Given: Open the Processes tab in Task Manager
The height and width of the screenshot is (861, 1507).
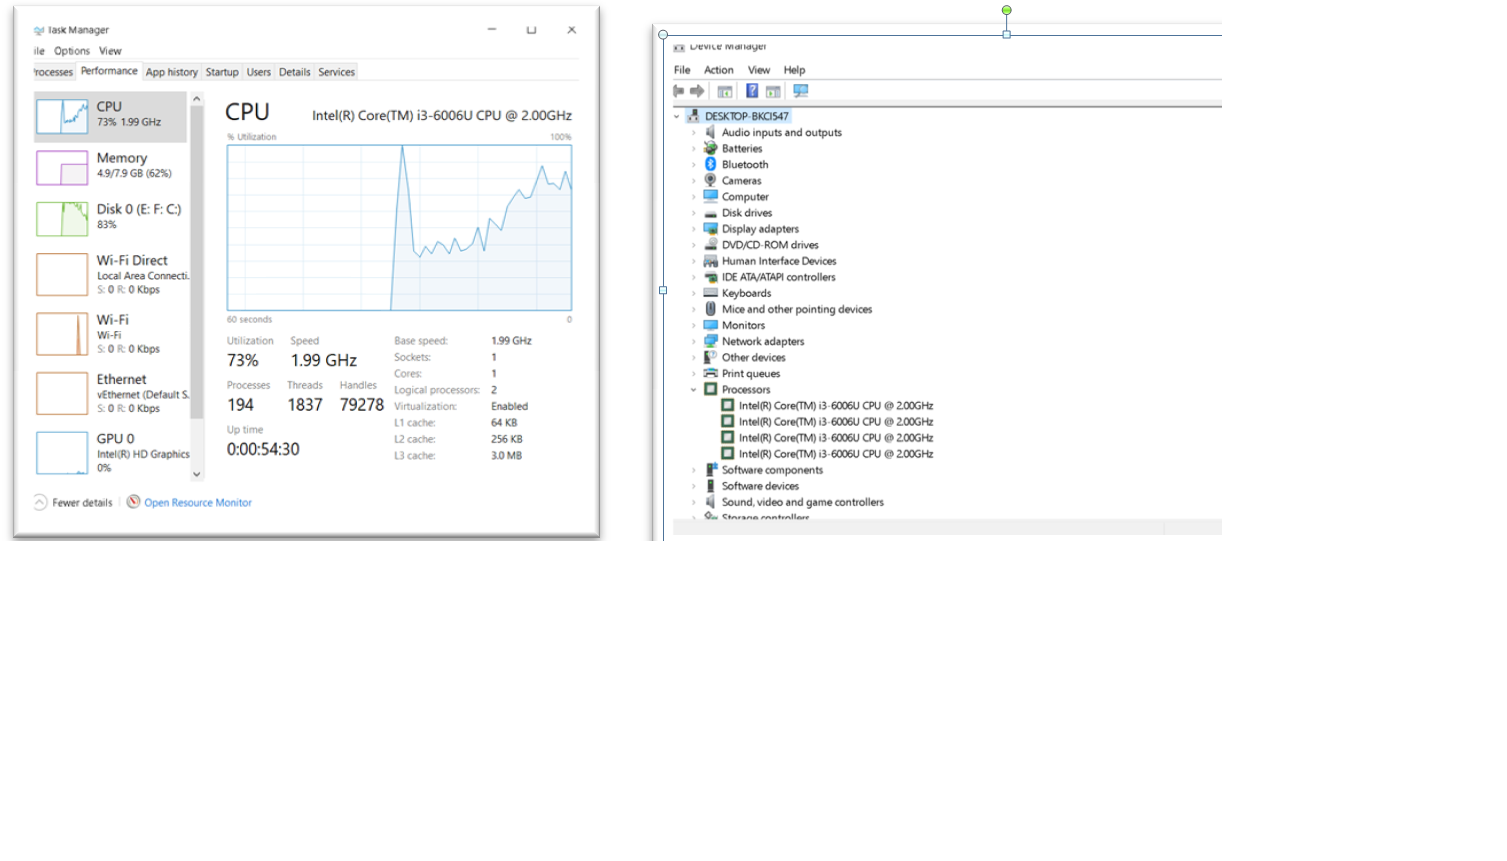Looking at the screenshot, I should (x=53, y=72).
